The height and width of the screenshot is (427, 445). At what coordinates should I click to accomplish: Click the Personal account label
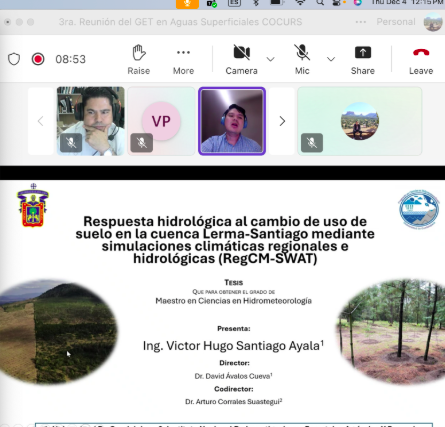coord(396,22)
